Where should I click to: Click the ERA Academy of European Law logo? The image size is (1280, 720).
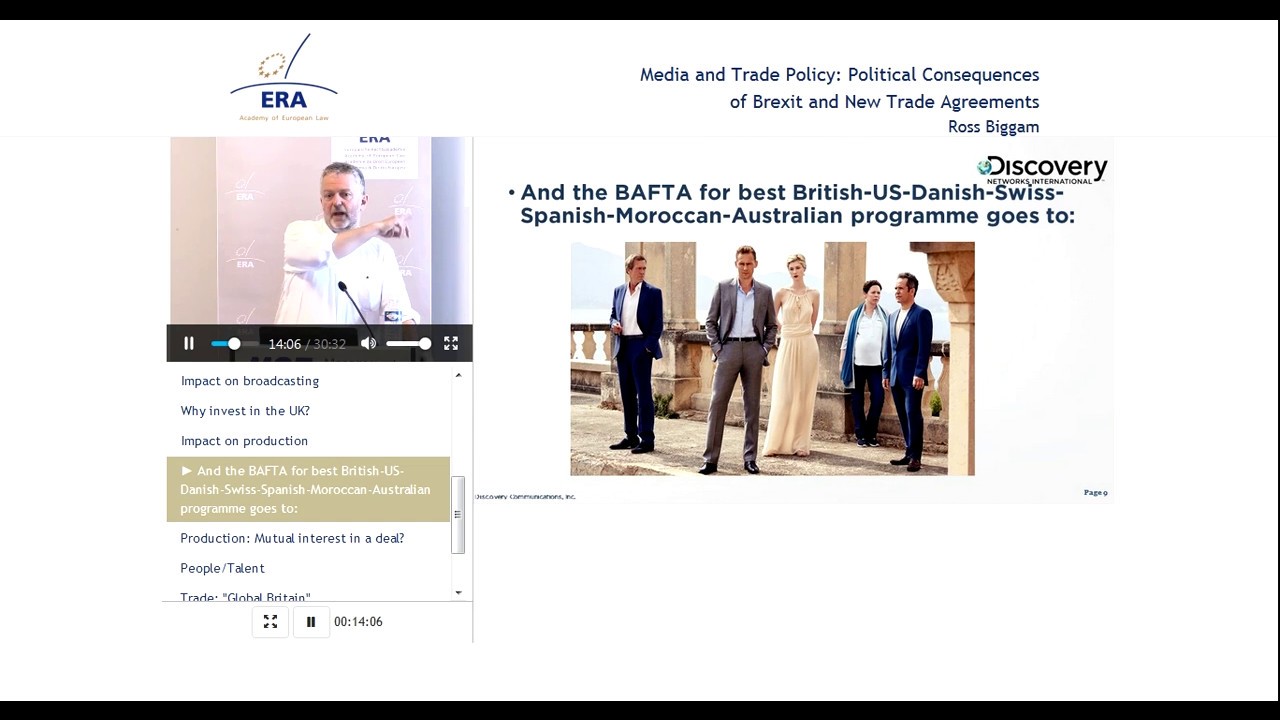[284, 78]
